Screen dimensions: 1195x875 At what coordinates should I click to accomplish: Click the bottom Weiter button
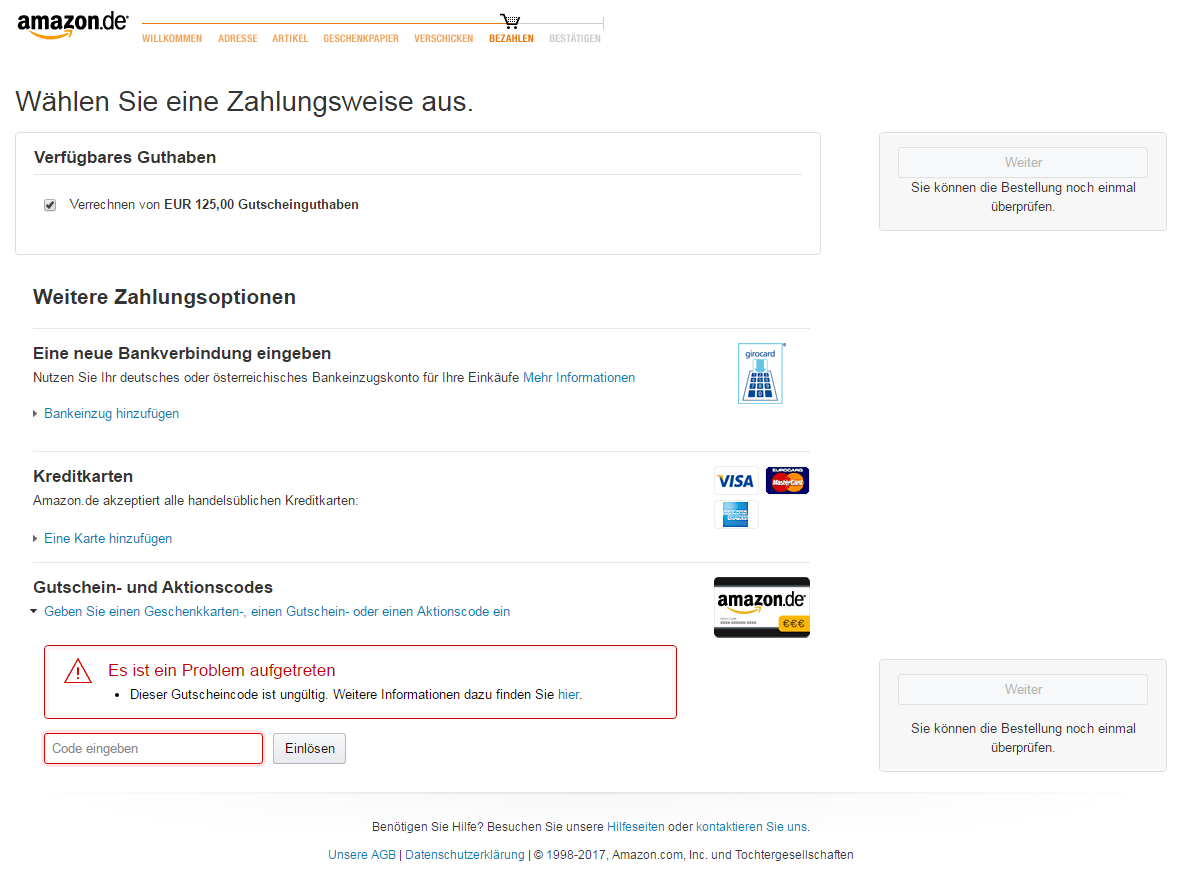click(1023, 690)
